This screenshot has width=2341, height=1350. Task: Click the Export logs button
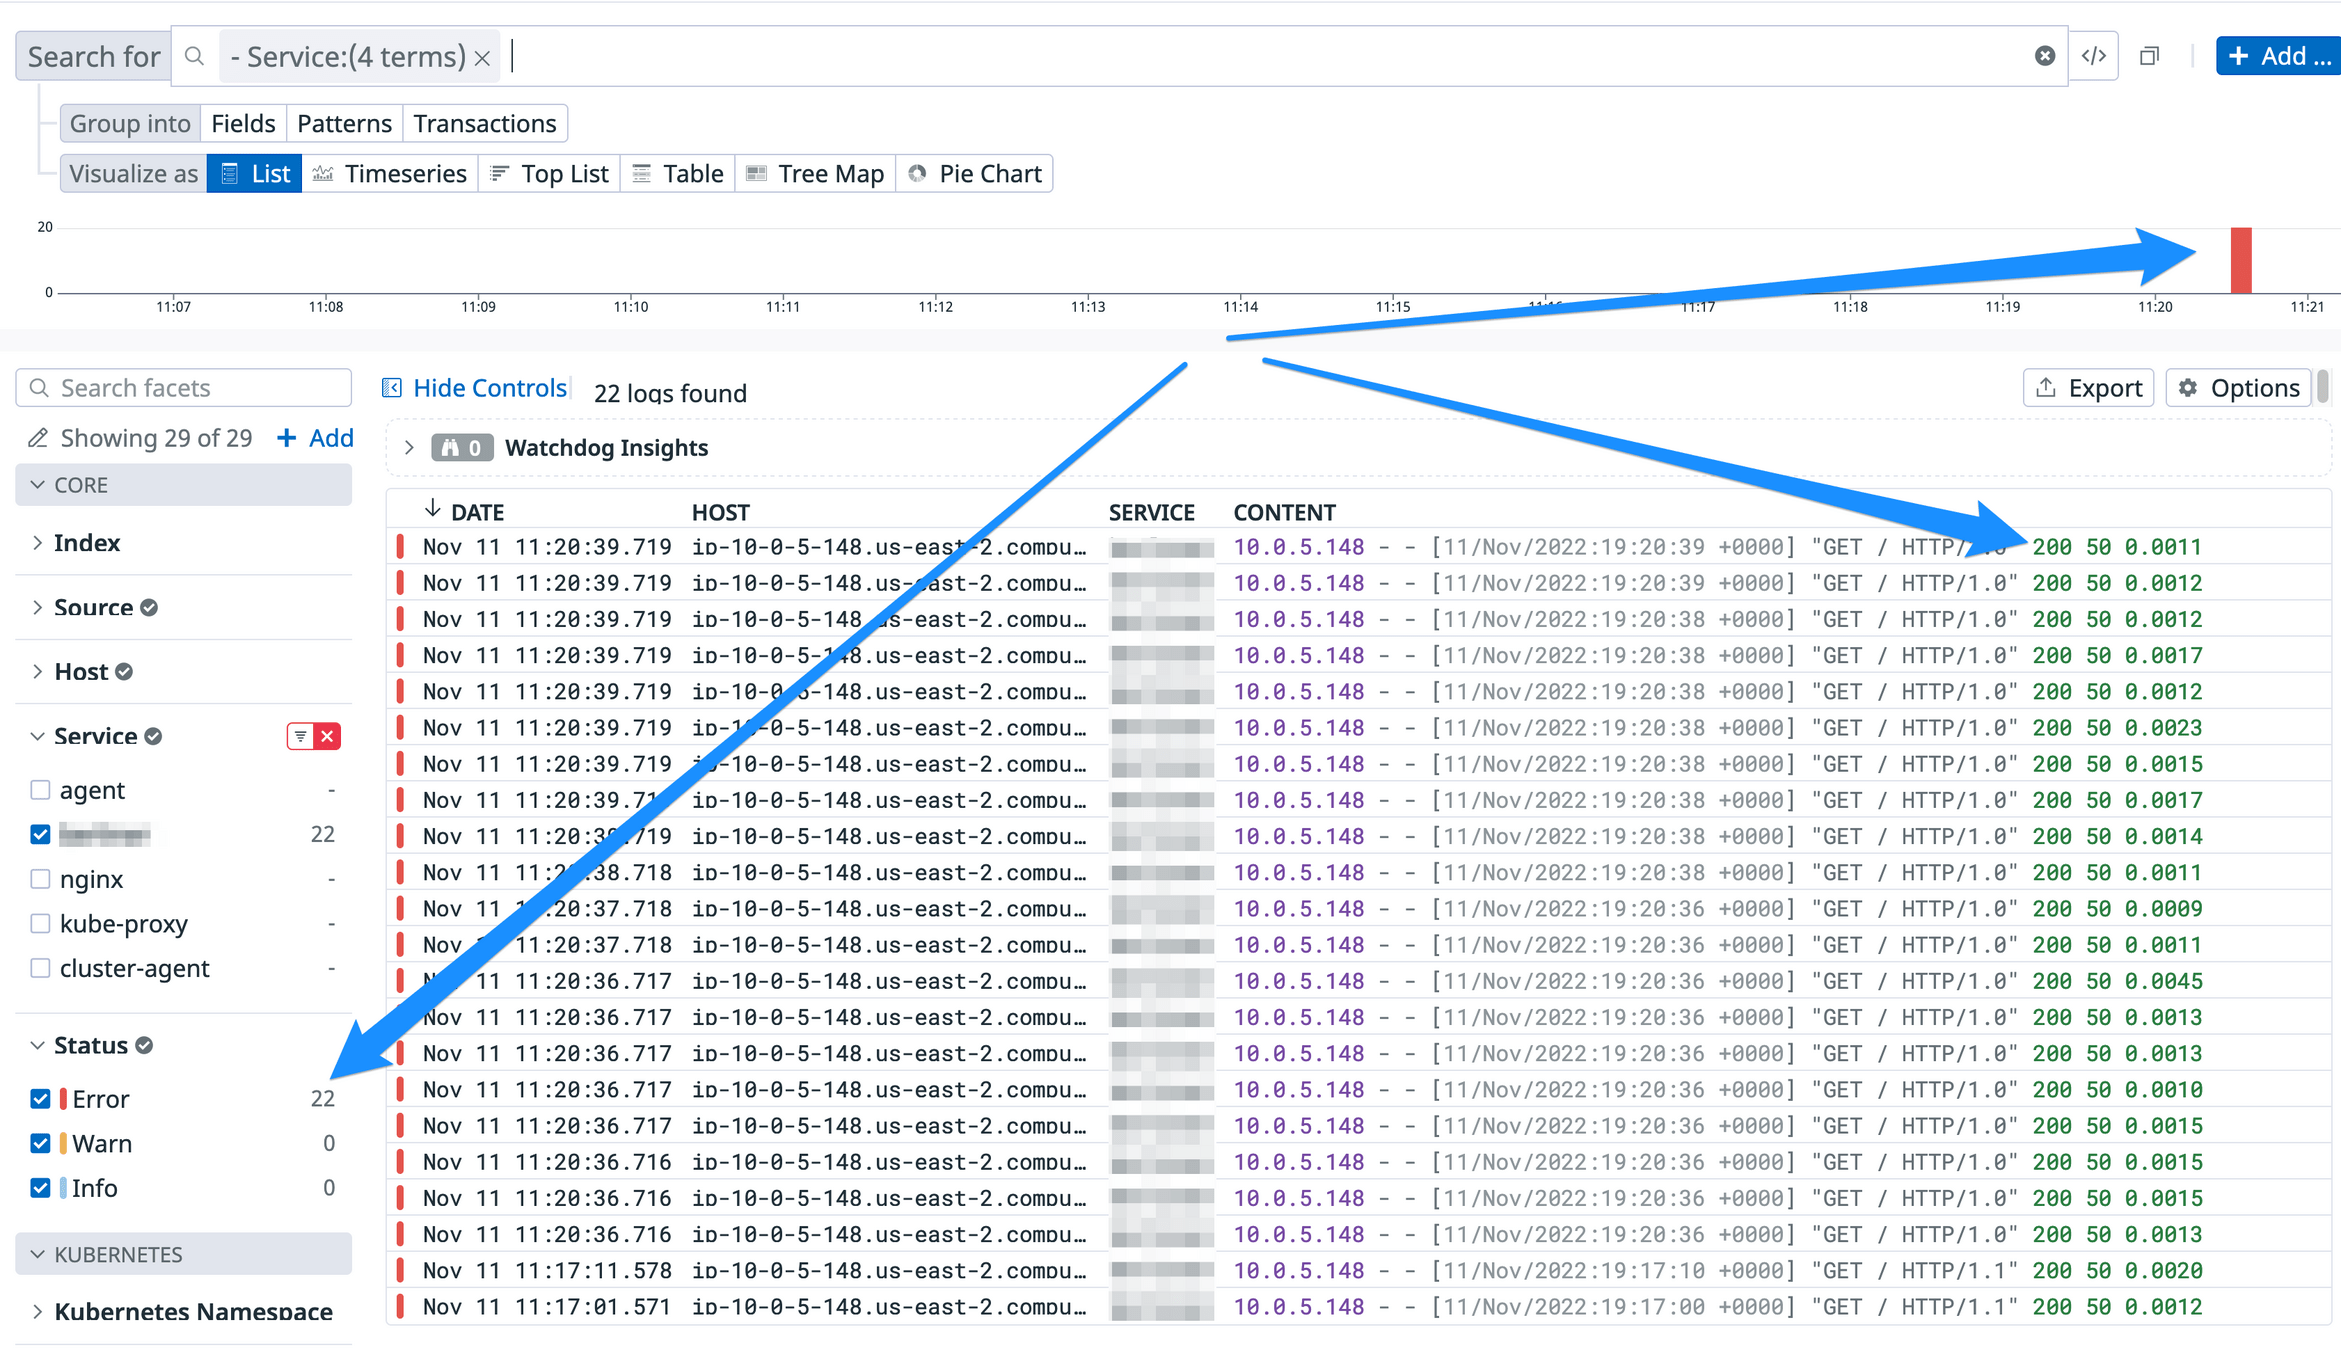tap(2088, 388)
